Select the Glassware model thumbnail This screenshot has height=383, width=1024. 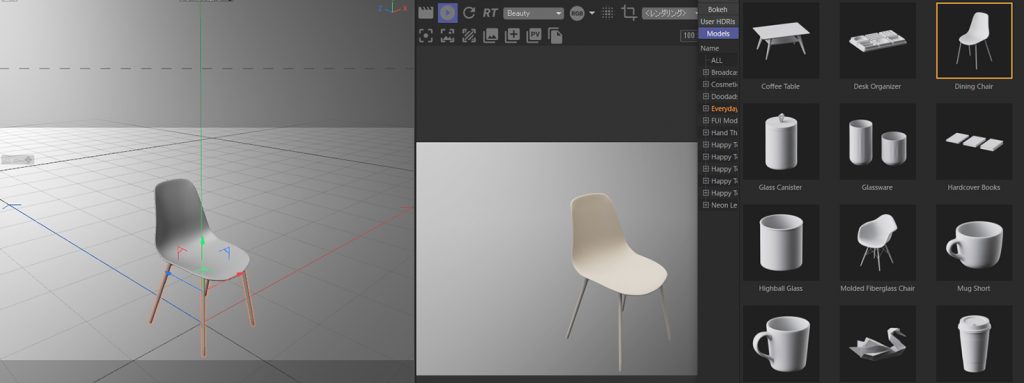point(877,141)
